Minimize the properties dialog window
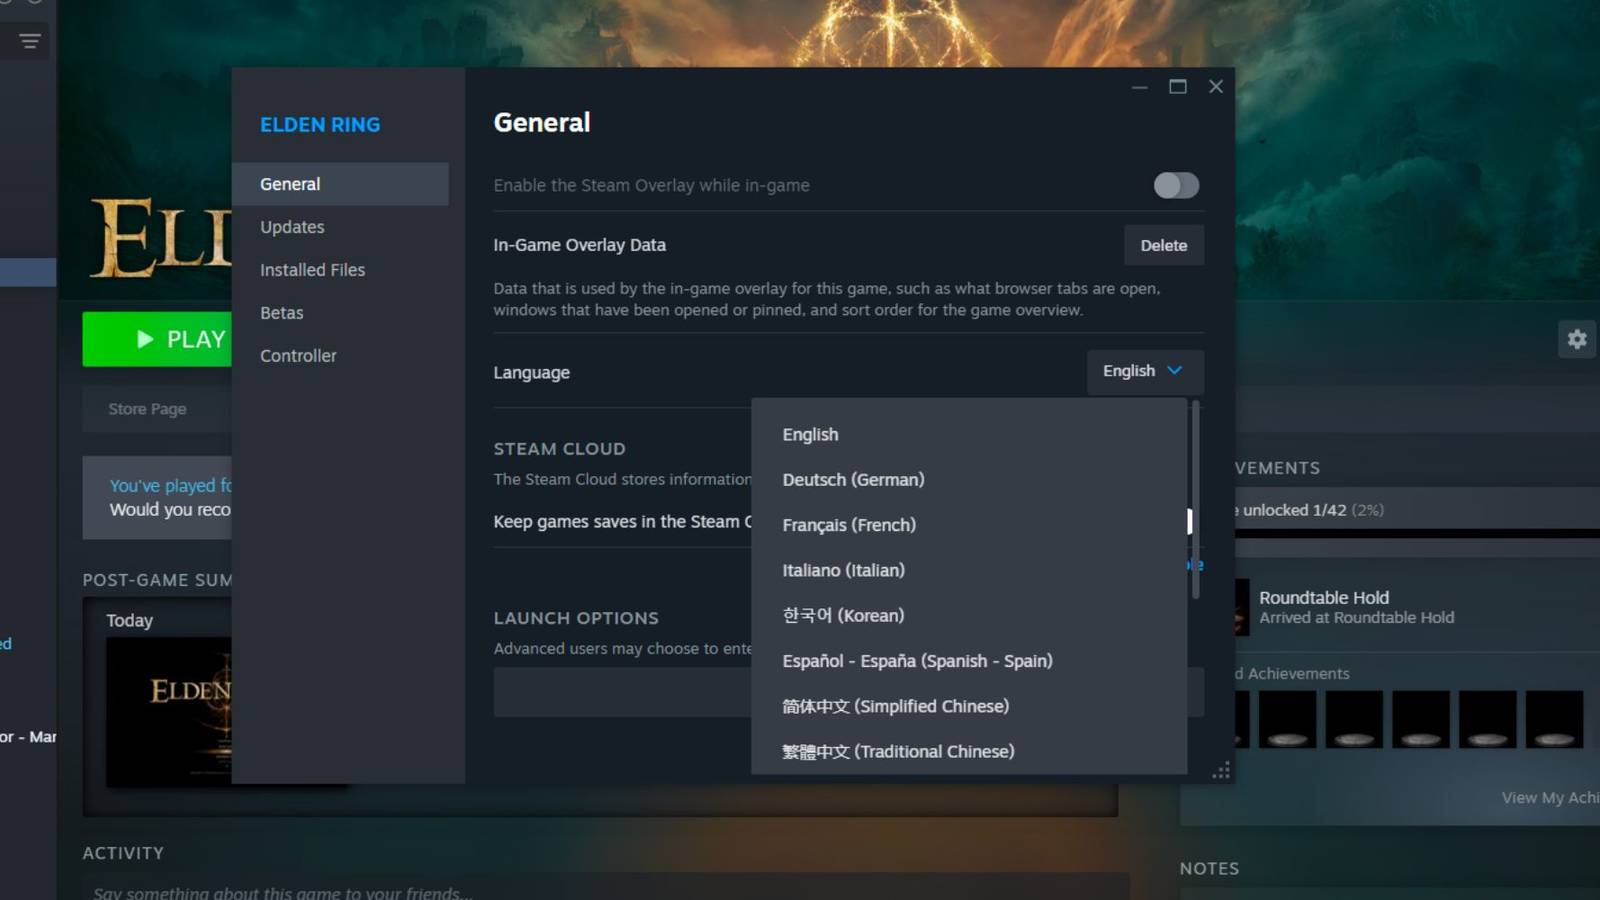 click(1139, 87)
